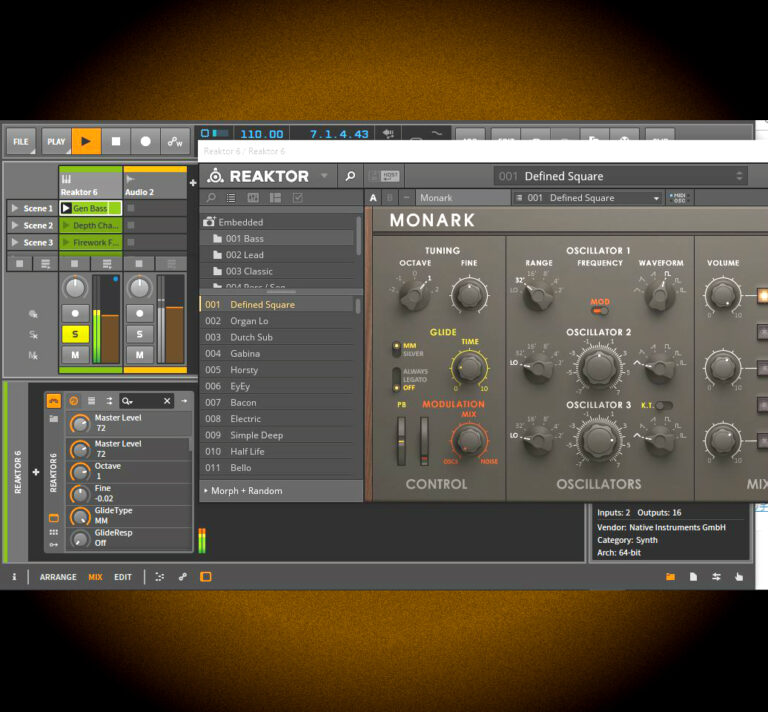
Task: Launch the Gen Bass clip
Action: (66, 208)
